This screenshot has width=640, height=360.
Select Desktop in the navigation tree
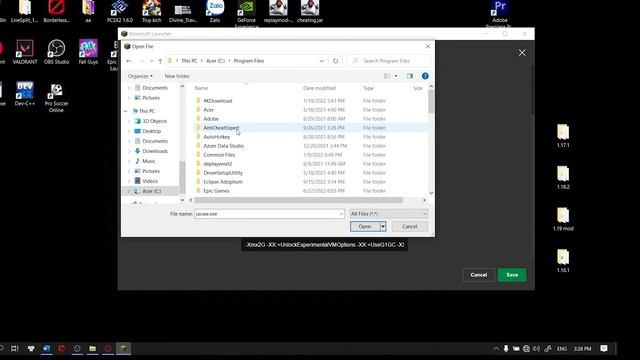click(x=148, y=131)
